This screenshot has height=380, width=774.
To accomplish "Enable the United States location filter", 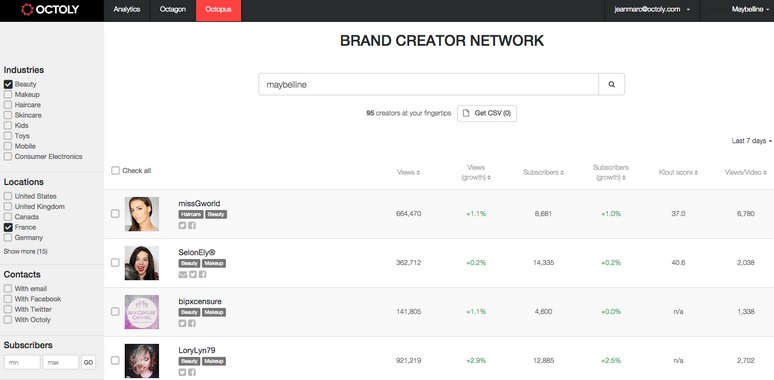I will point(8,196).
